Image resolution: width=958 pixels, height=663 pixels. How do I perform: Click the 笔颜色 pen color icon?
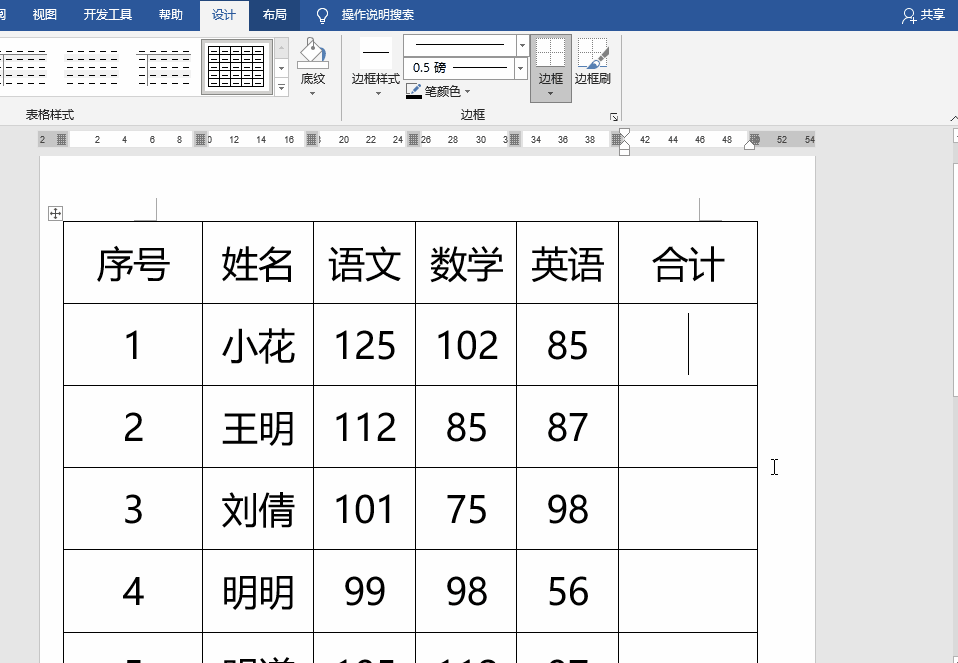[x=414, y=92]
